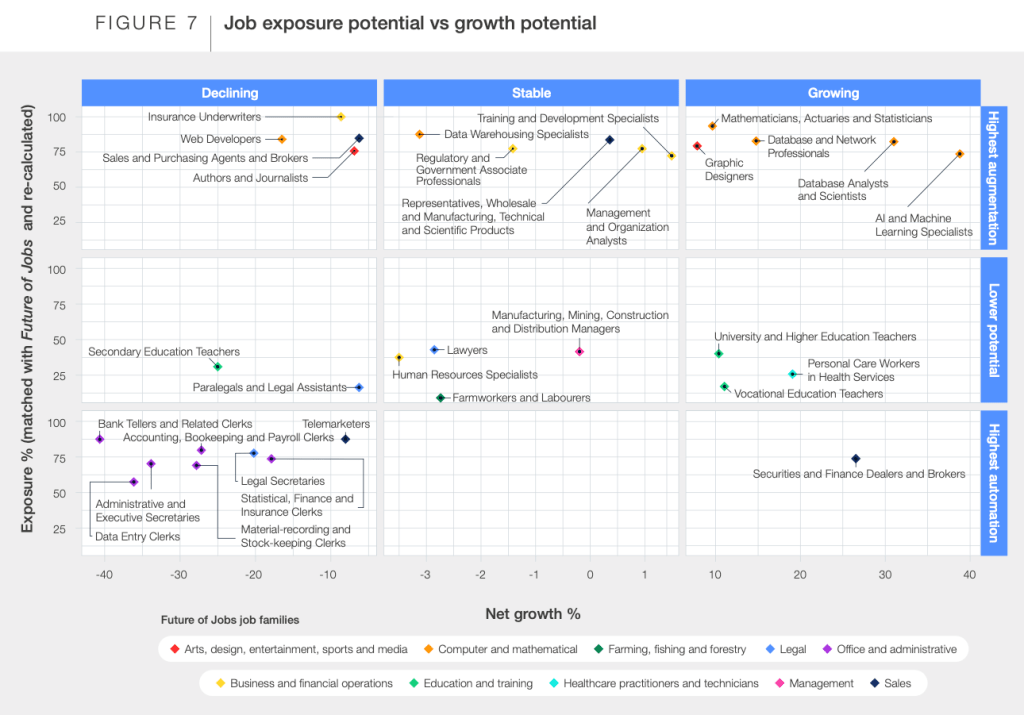Select the Declining column header
This screenshot has width=1024, height=715.
coord(230,93)
